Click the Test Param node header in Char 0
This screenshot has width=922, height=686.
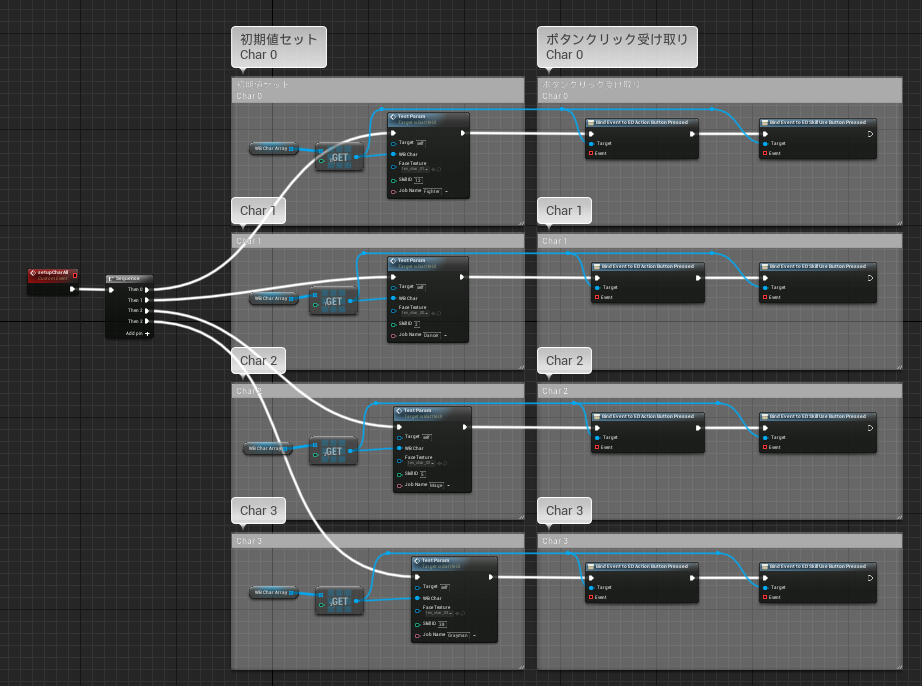pos(428,119)
